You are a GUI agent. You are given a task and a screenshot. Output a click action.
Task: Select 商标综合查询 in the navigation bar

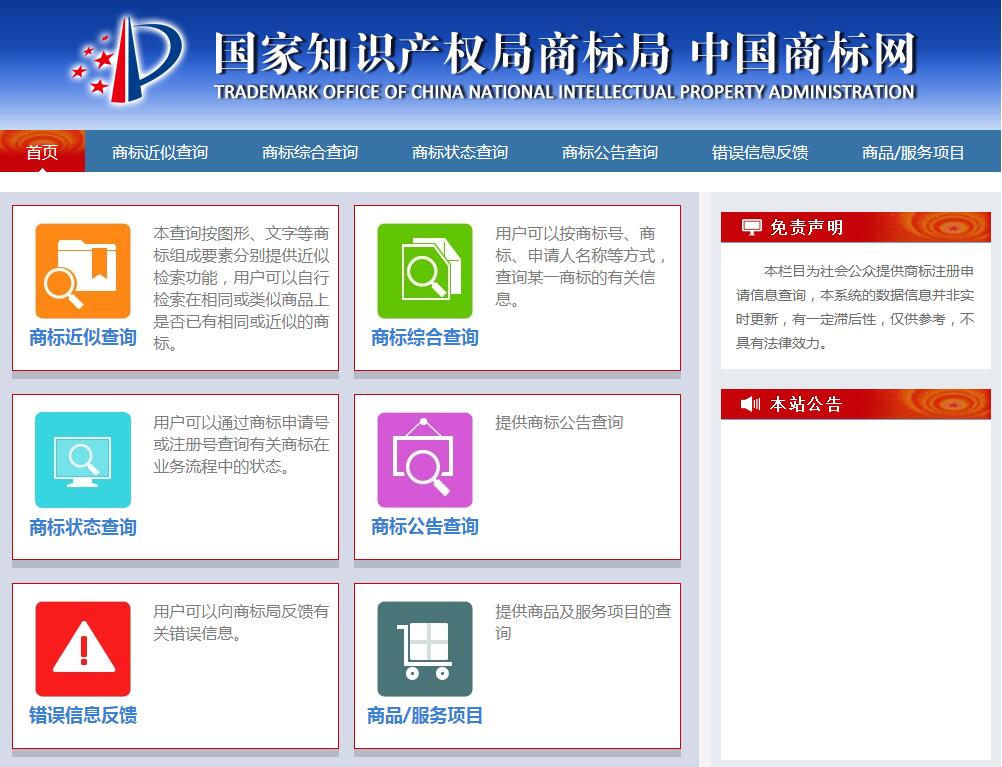pos(310,152)
